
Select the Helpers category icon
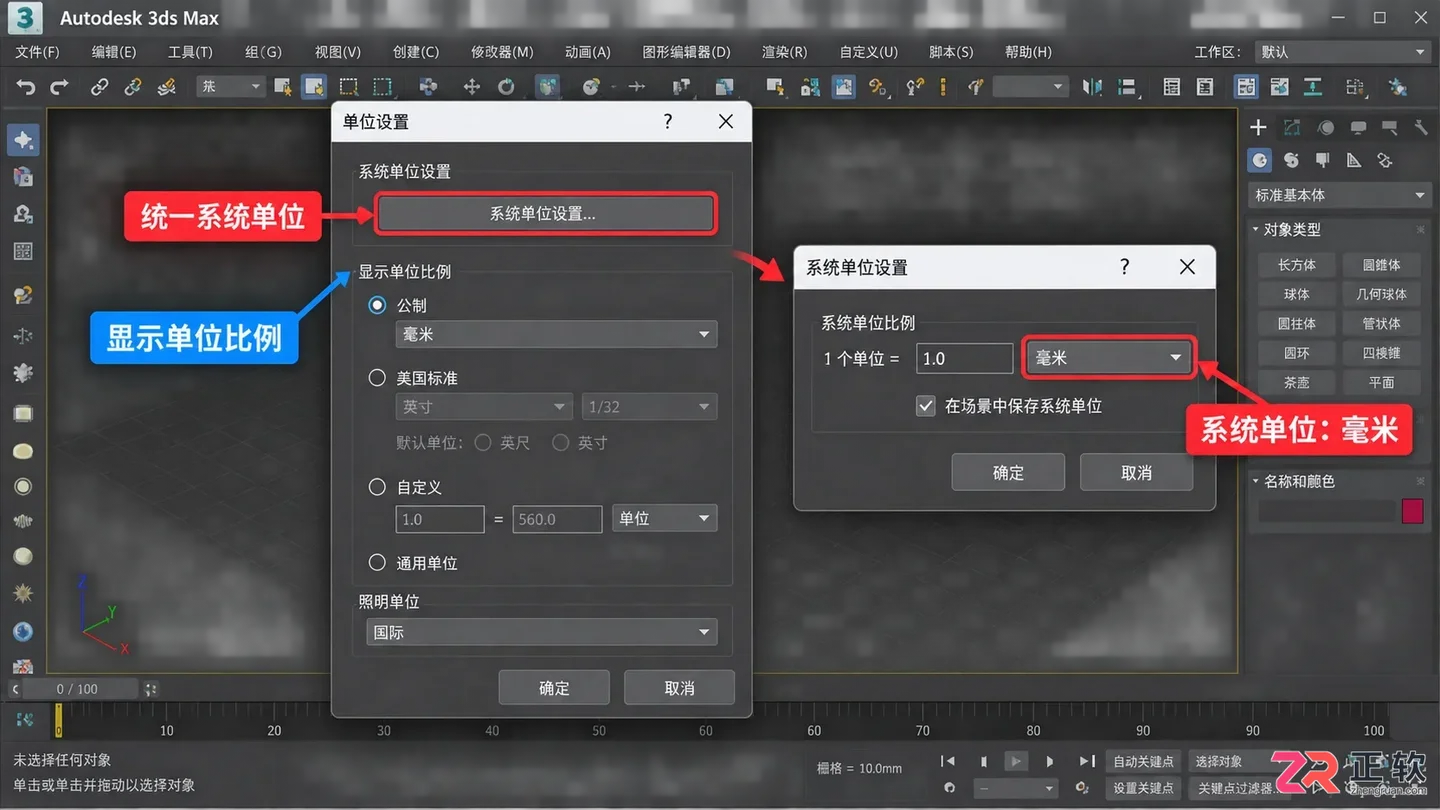click(1354, 160)
